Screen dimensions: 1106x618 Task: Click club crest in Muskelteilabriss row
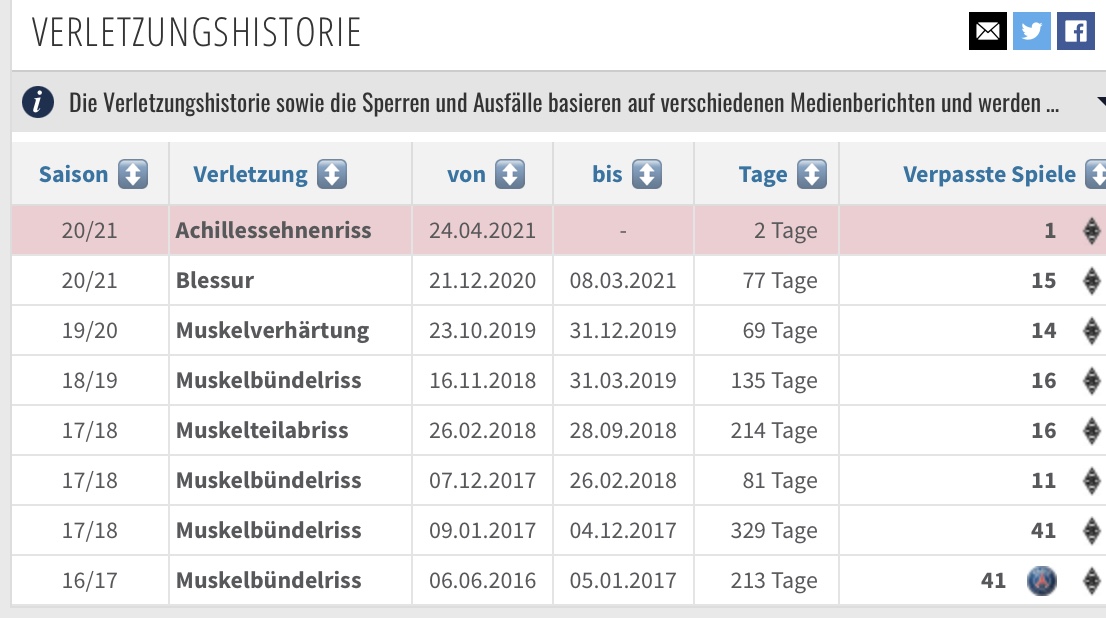tap(1091, 431)
